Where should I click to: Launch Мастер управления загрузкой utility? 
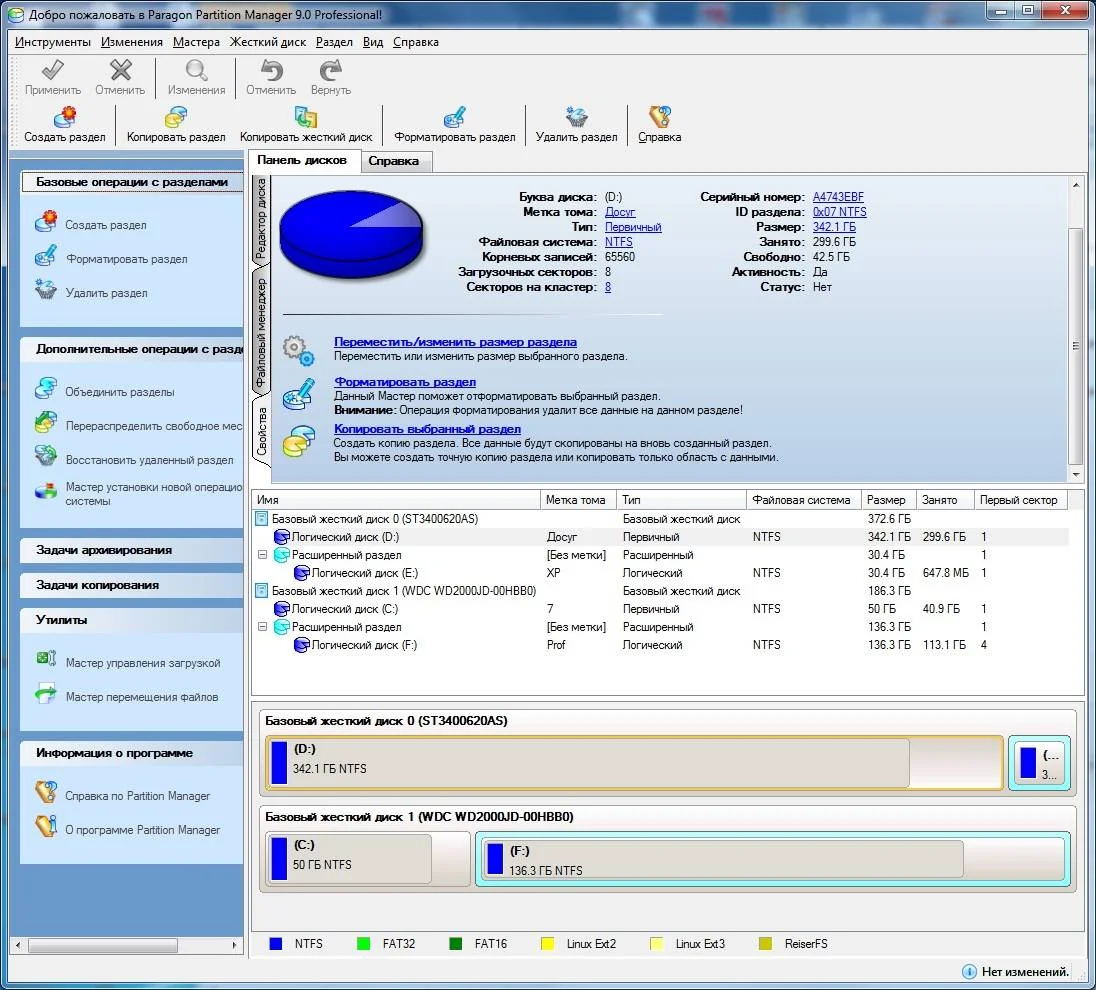[142, 663]
